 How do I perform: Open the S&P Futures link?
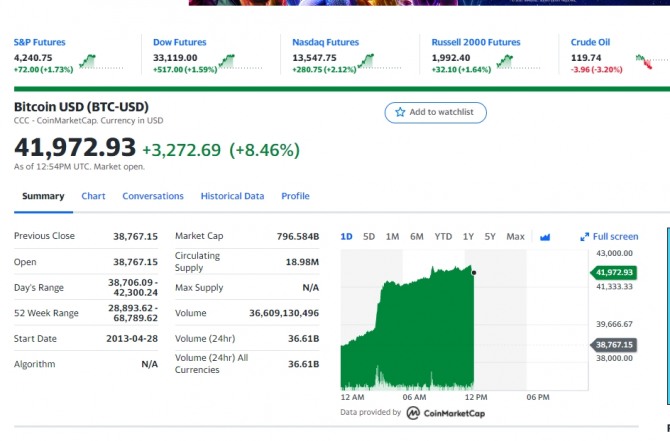(39, 43)
